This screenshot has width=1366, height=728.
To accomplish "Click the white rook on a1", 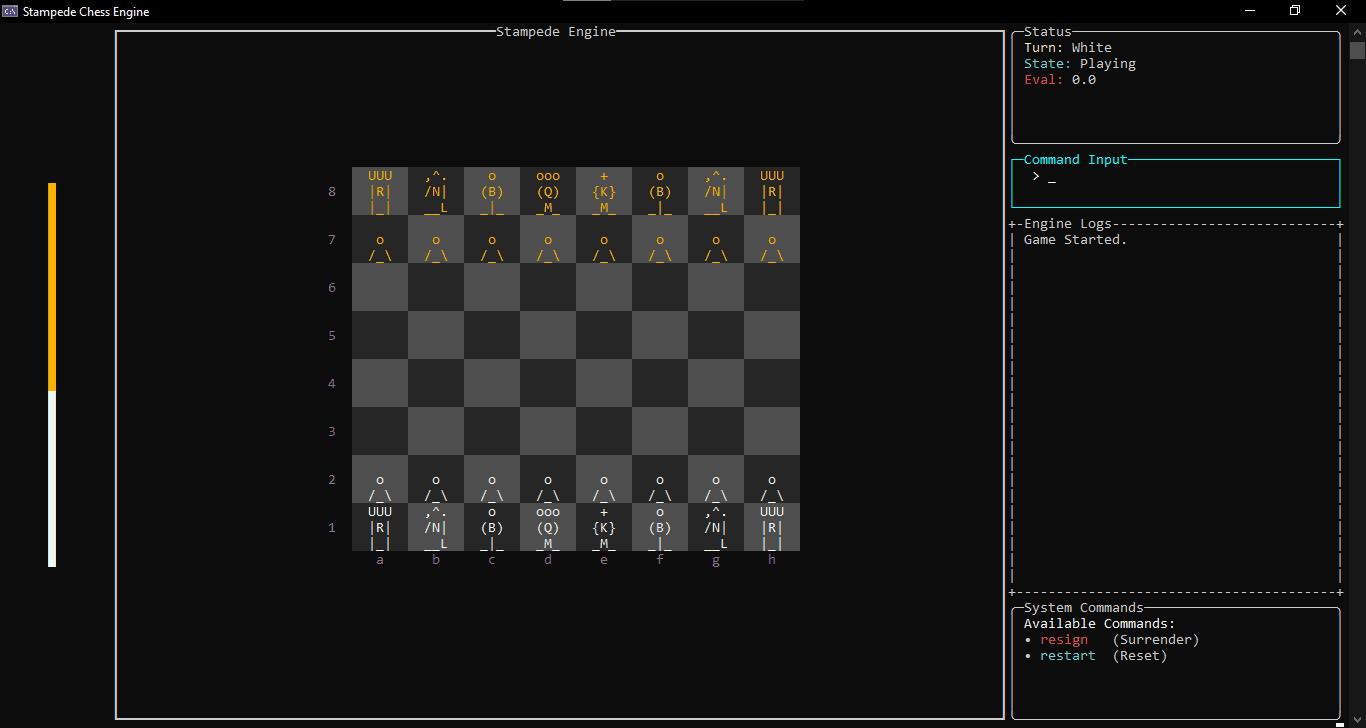I will [379, 527].
